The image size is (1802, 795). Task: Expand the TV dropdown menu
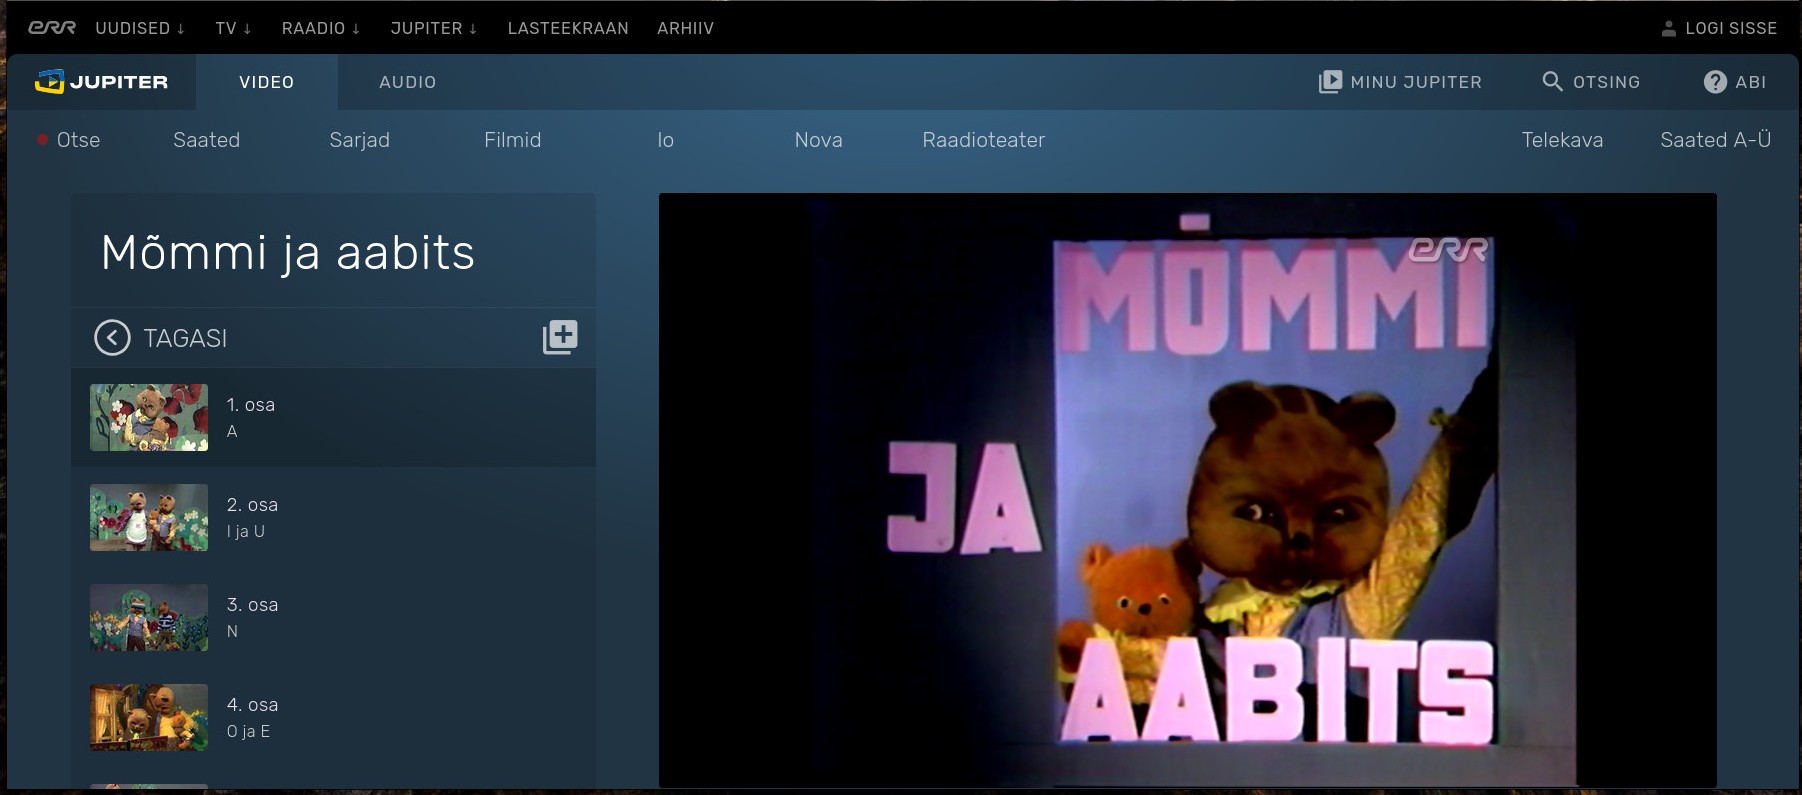click(x=233, y=28)
